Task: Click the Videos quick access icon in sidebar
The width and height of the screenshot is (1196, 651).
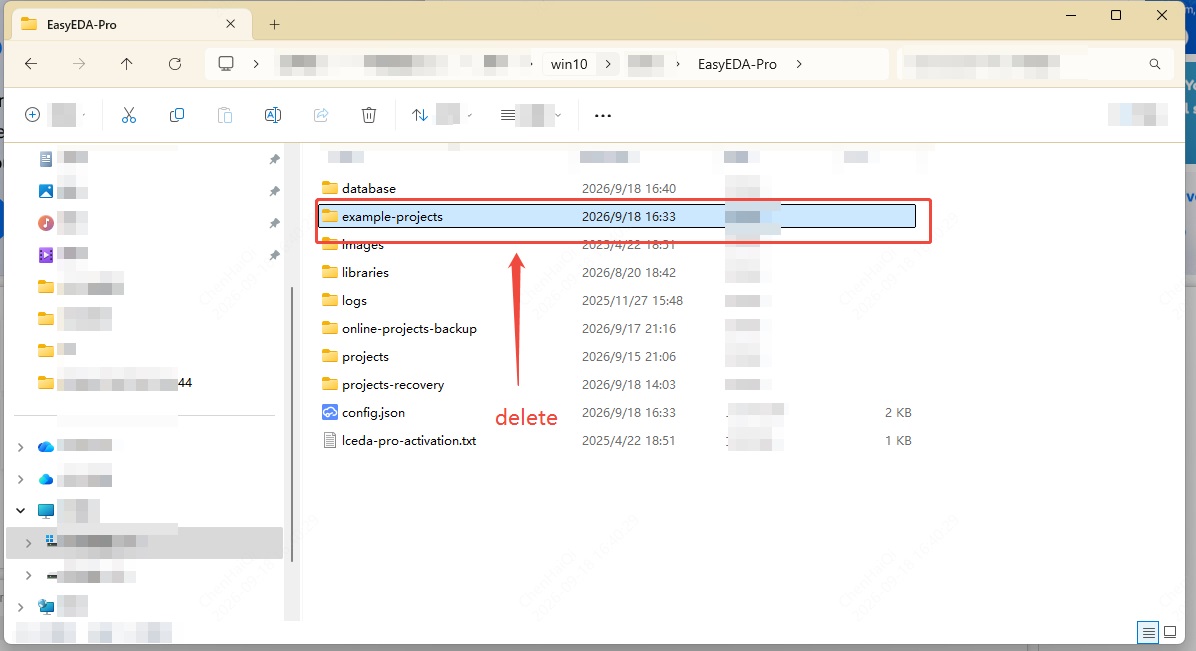Action: coord(46,255)
